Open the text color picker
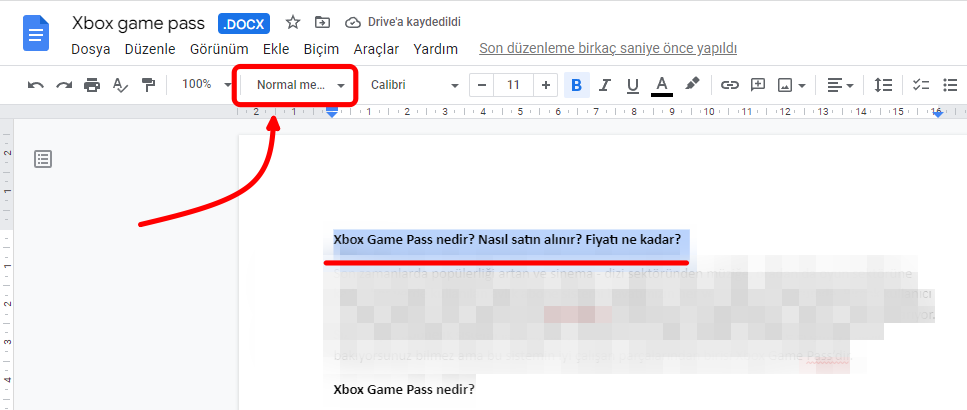The height and width of the screenshot is (410, 967). 662,85
